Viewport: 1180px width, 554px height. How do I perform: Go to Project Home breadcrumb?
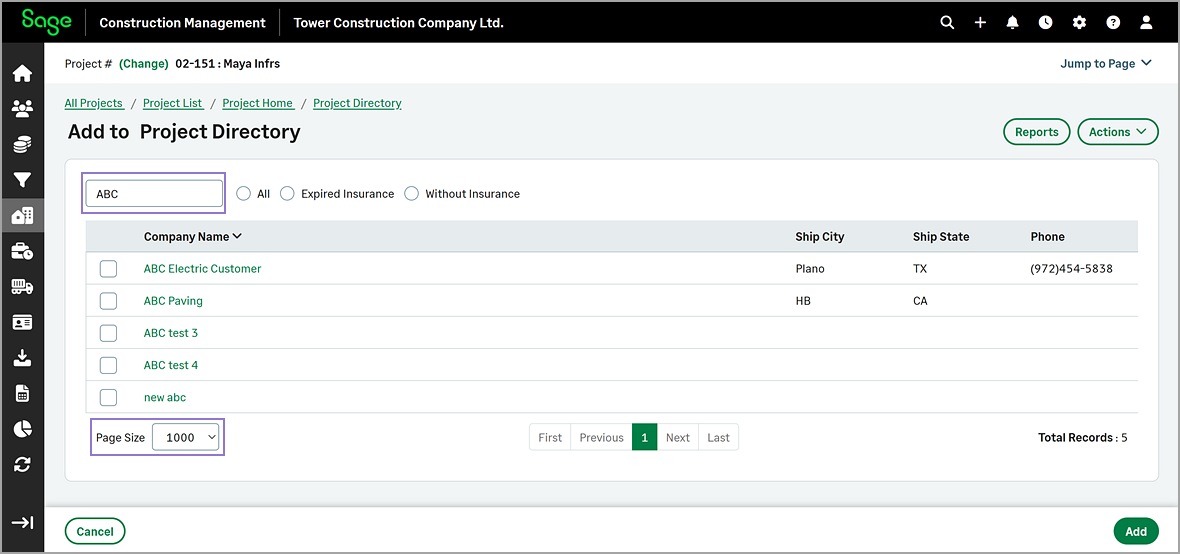click(x=258, y=103)
